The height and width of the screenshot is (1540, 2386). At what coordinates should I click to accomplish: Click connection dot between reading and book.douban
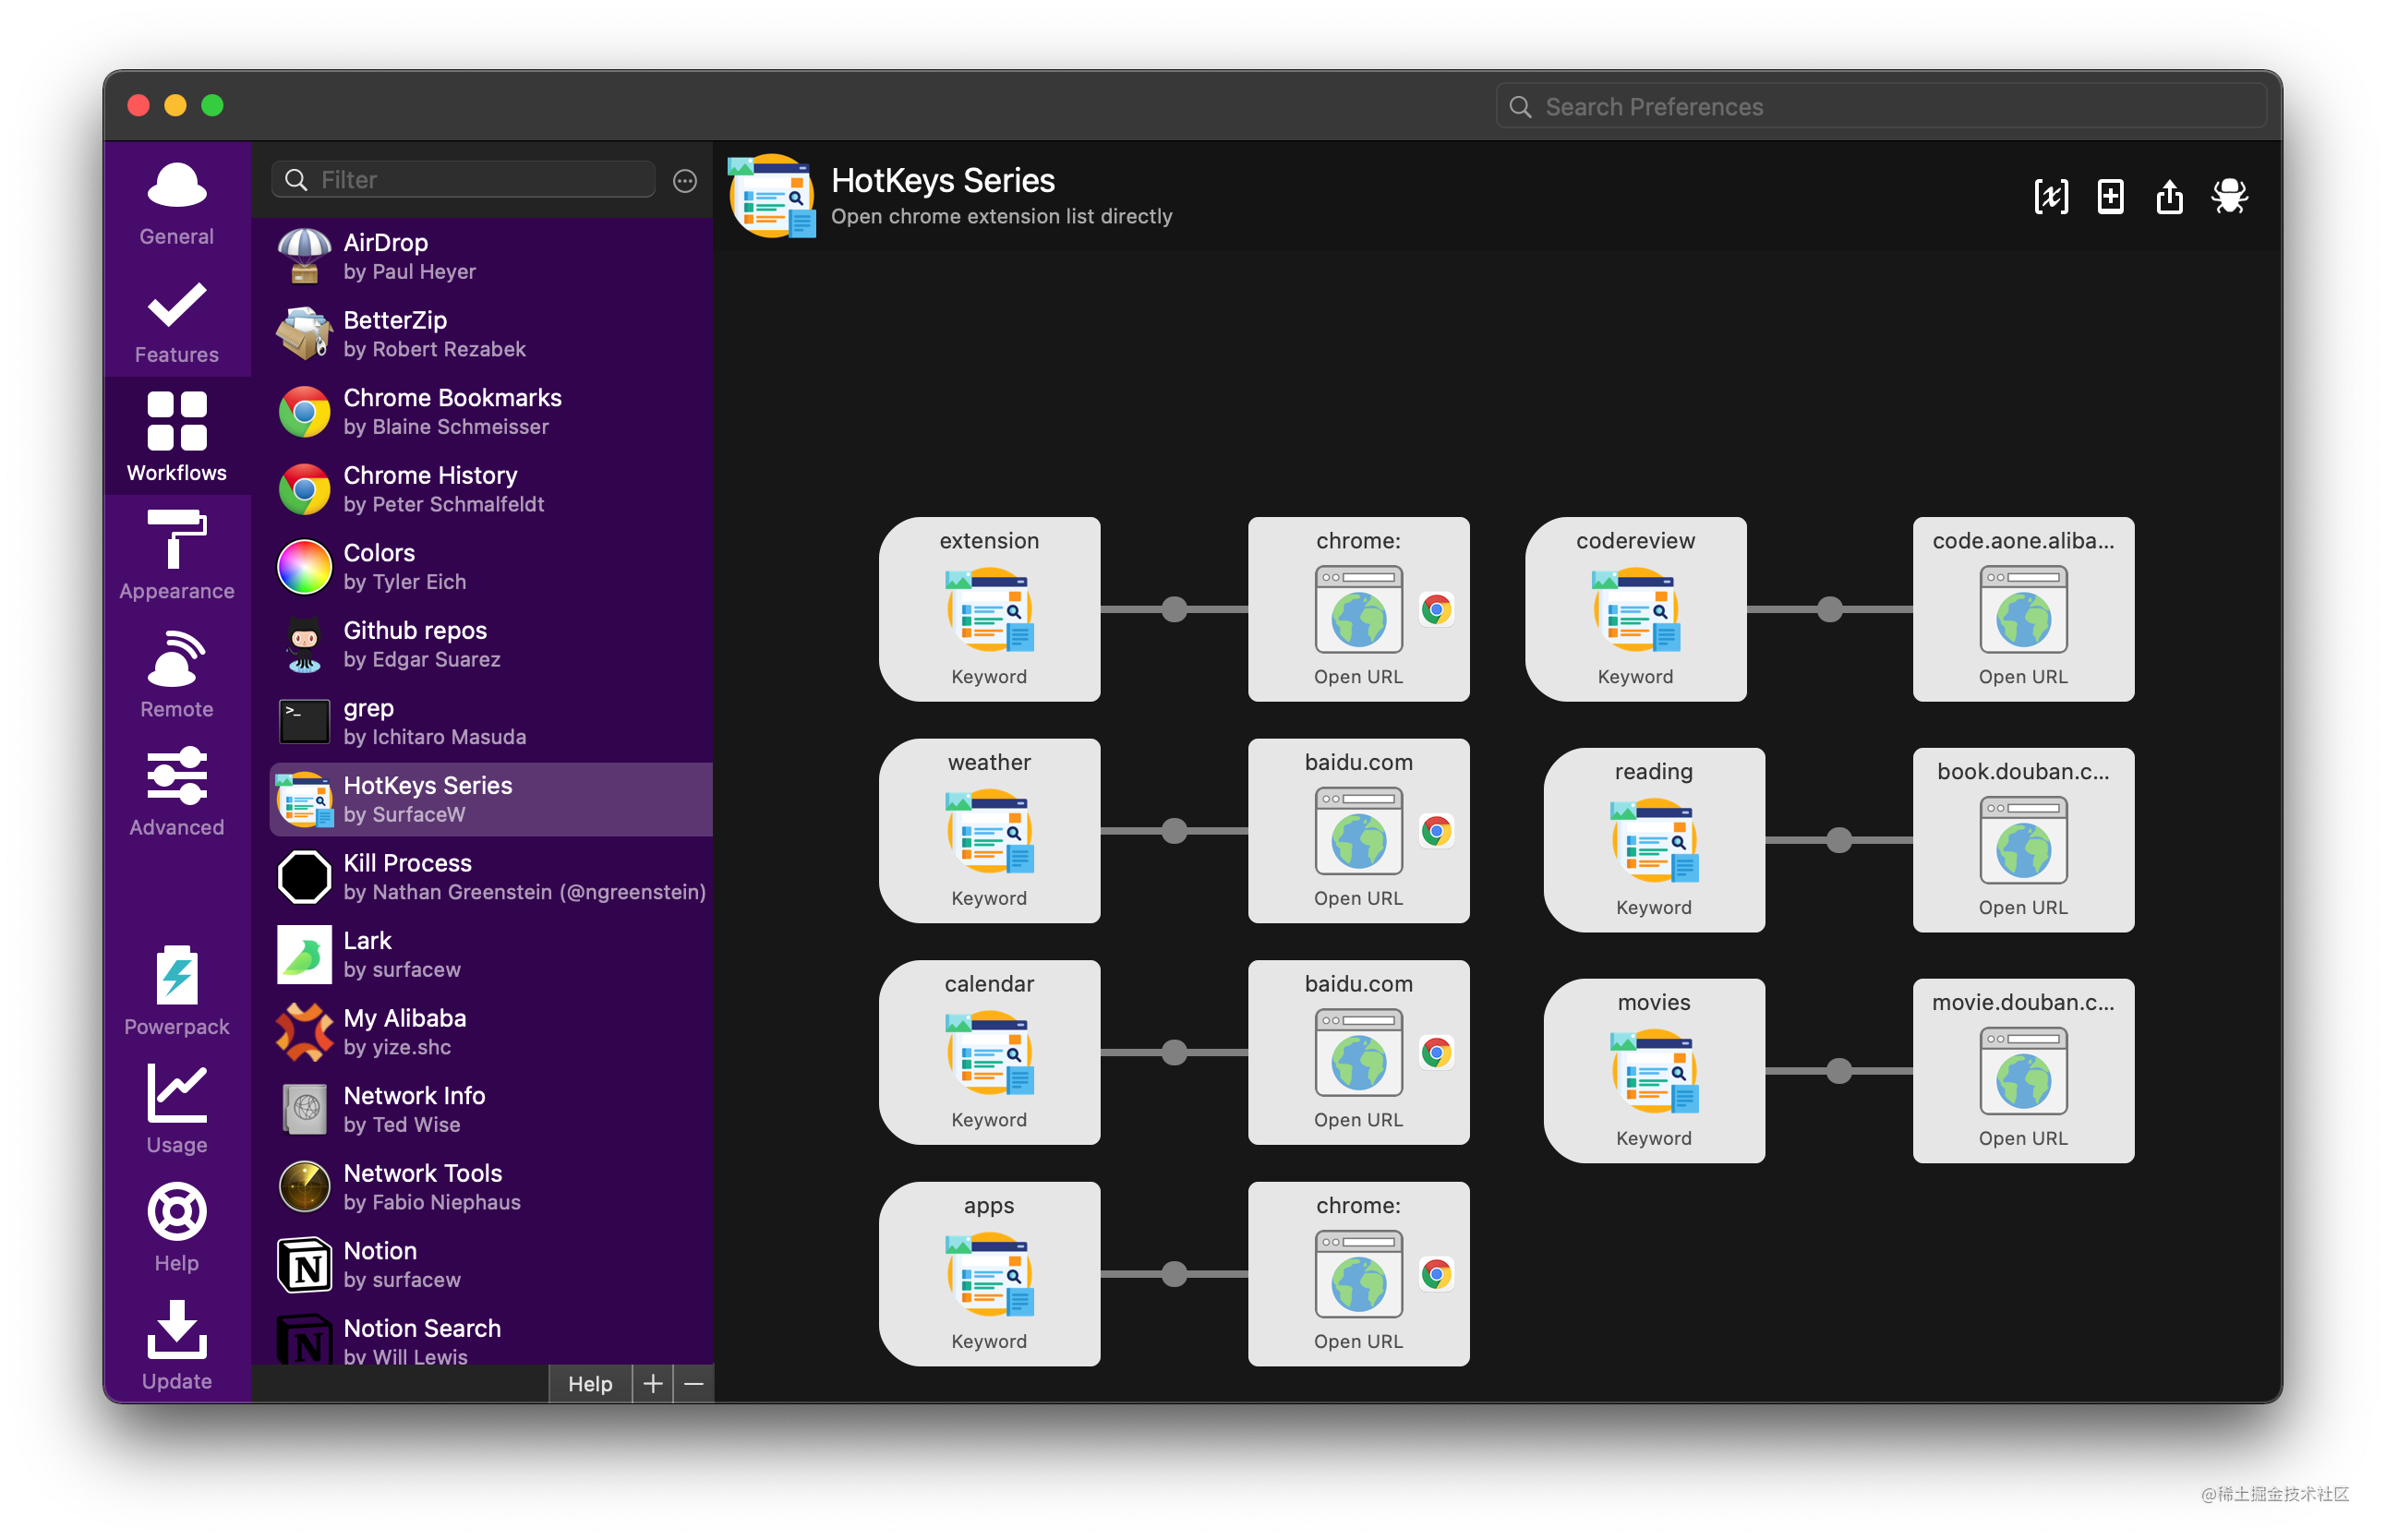point(1838,840)
